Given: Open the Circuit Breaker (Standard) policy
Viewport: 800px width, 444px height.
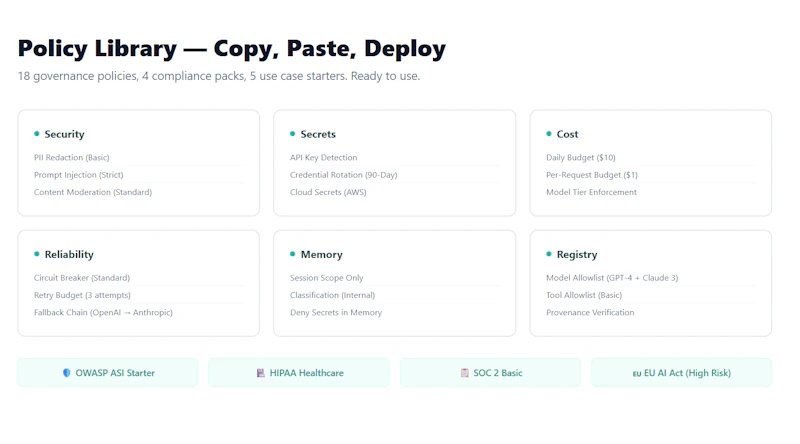Looking at the screenshot, I should [x=82, y=278].
